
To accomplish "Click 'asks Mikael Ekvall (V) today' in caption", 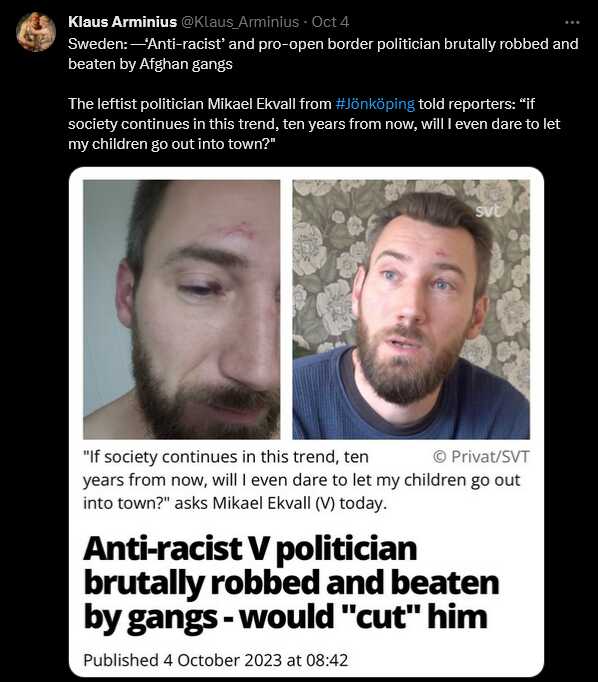I will [280, 503].
